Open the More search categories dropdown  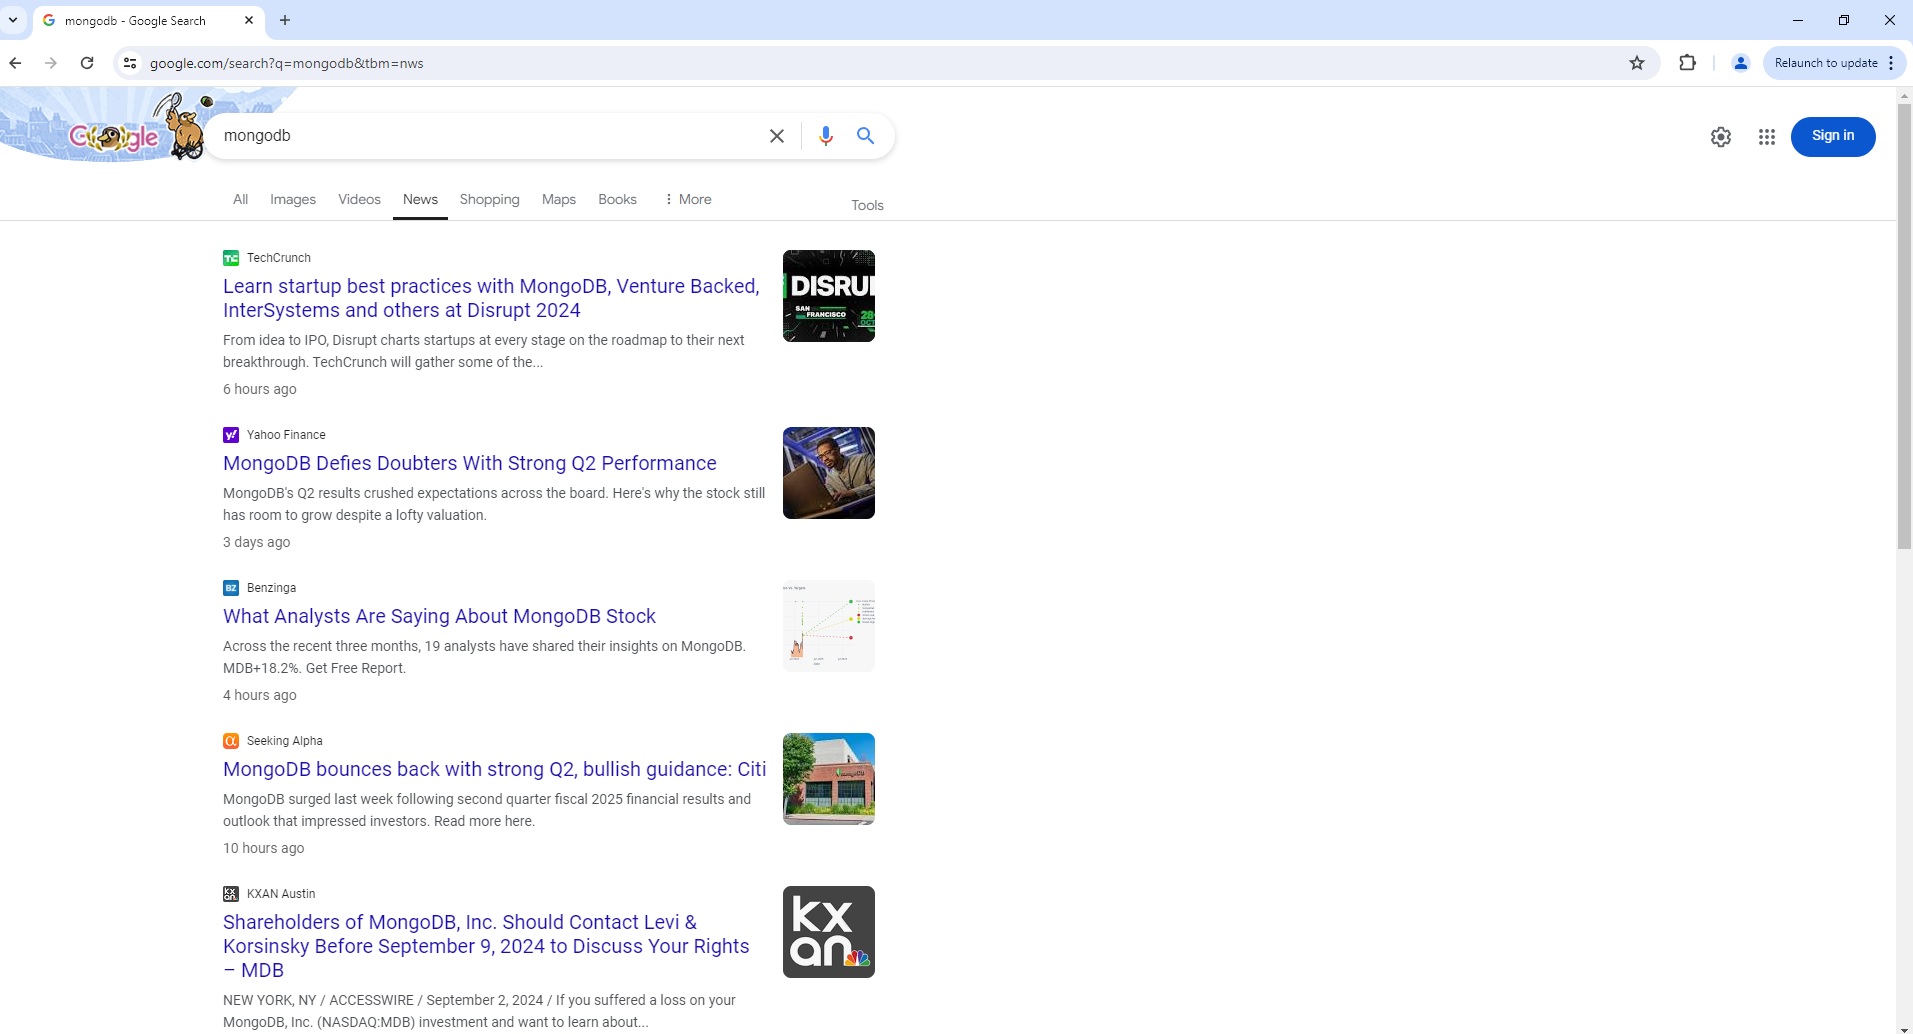pos(687,199)
